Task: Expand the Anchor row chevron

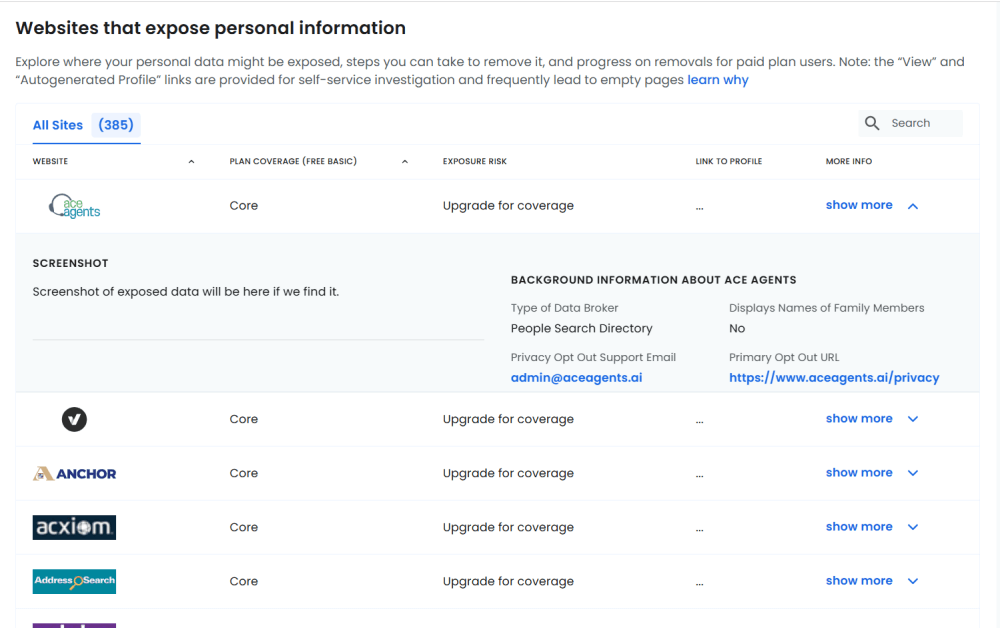Action: [x=912, y=473]
